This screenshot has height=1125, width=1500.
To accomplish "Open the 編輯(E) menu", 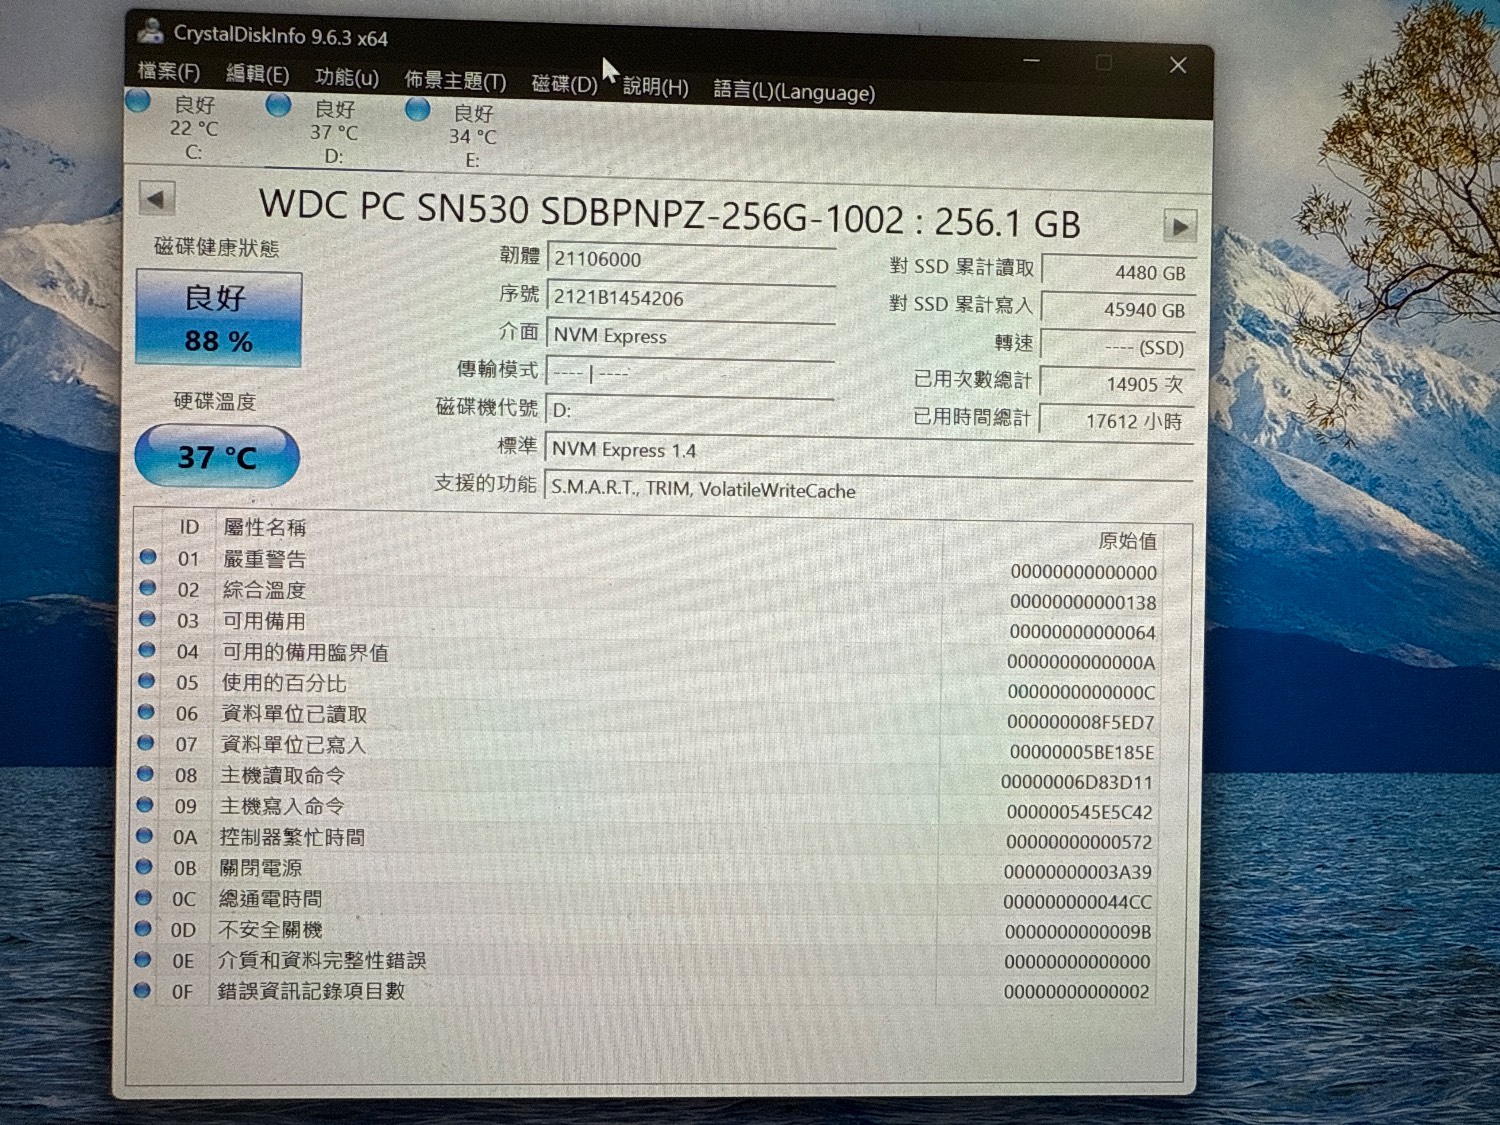I will (257, 75).
